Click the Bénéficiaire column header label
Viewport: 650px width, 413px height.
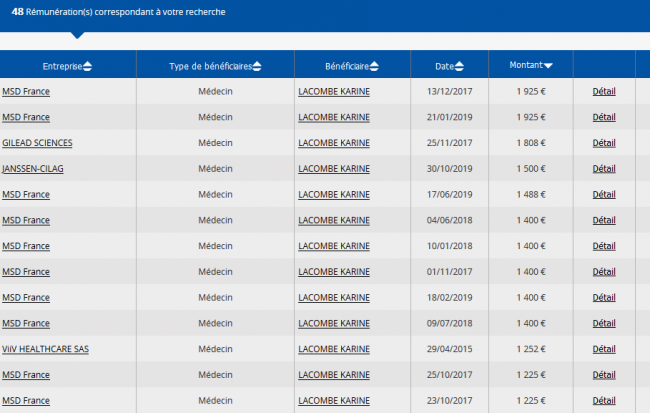tap(347, 66)
